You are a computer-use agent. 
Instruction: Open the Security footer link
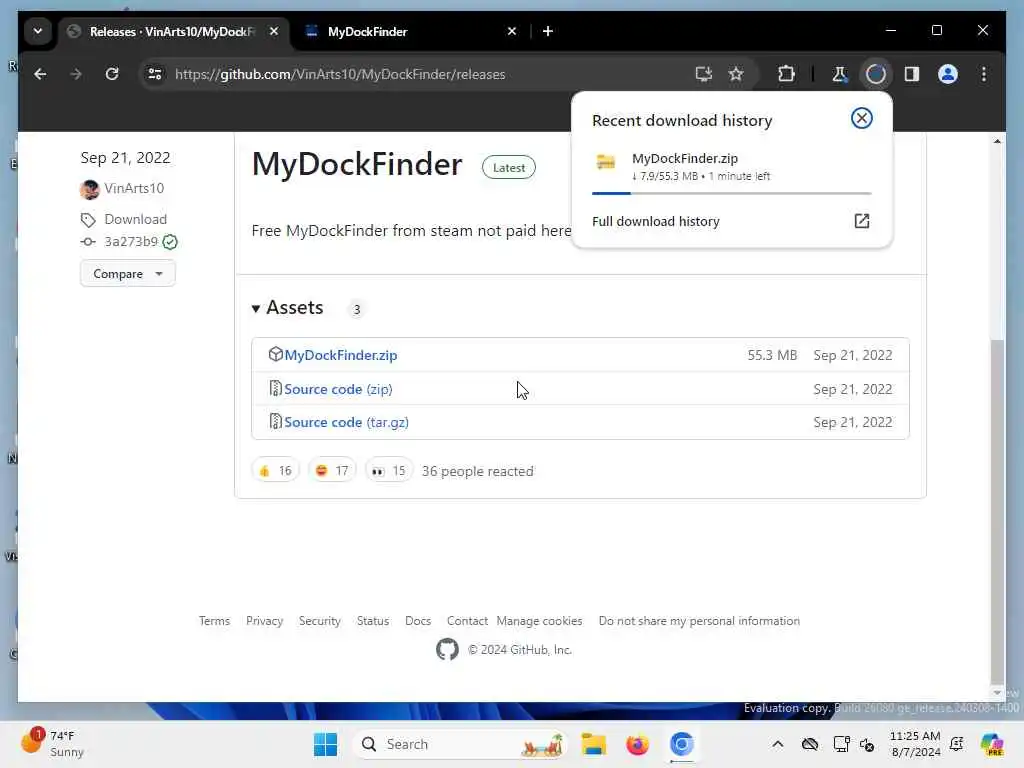point(319,621)
